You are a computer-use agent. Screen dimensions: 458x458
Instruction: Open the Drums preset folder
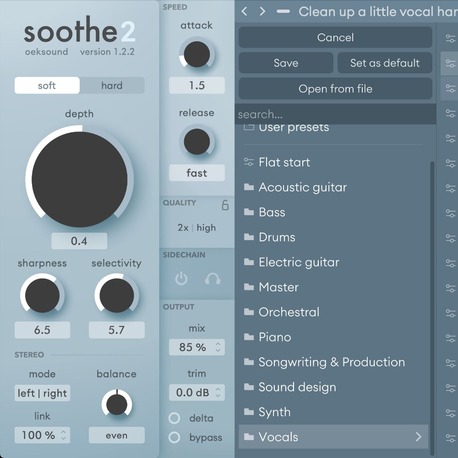(333, 237)
